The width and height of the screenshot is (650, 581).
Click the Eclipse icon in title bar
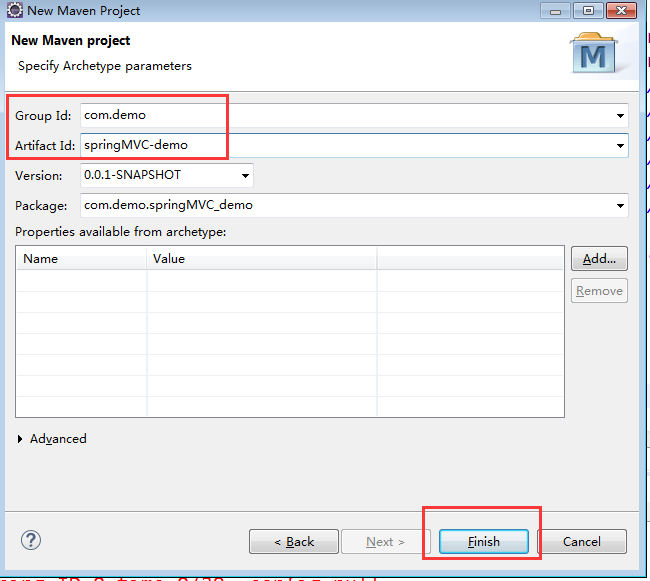click(x=15, y=10)
